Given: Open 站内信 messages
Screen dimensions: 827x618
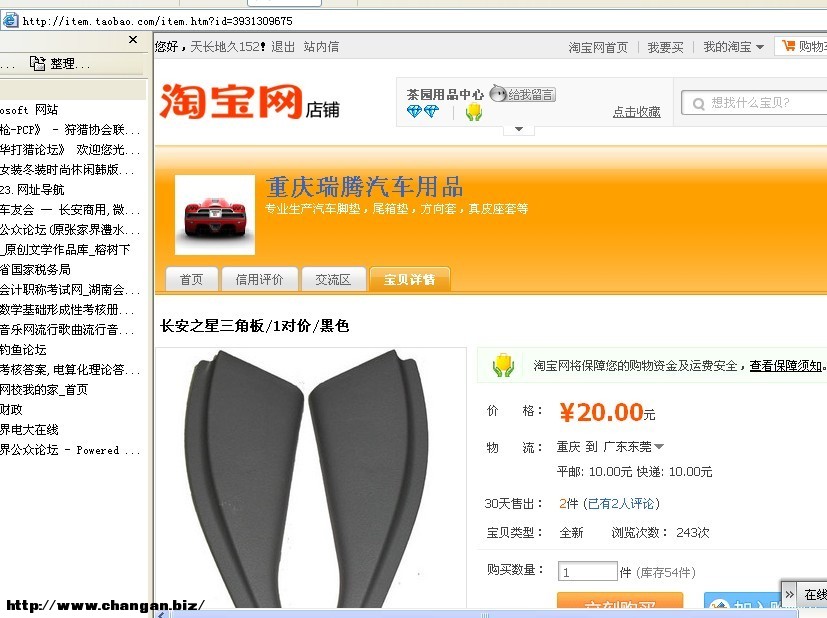Looking at the screenshot, I should pos(321,47).
